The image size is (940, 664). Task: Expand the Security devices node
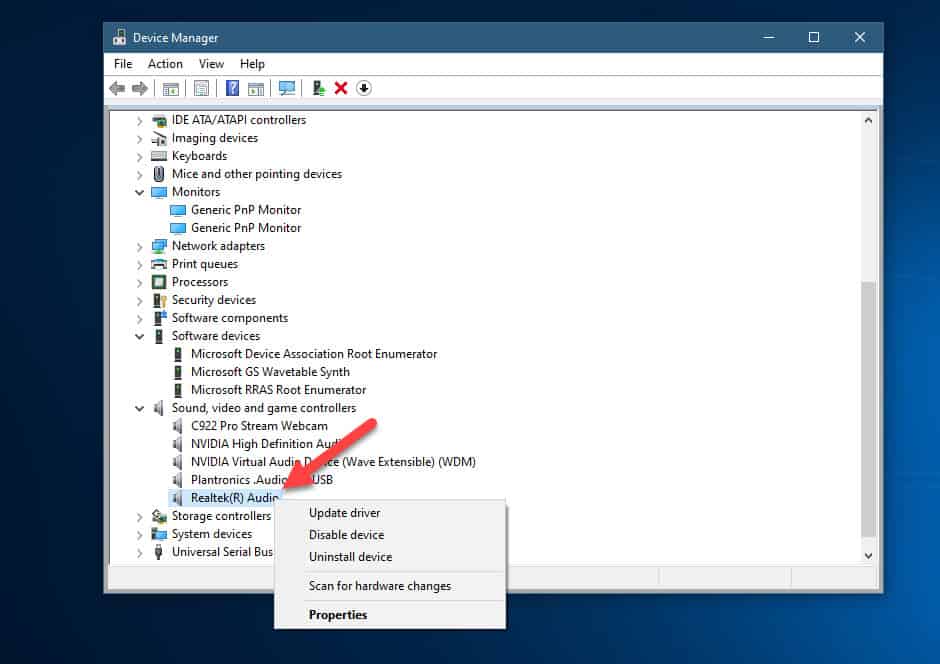pyautogui.click(x=139, y=301)
